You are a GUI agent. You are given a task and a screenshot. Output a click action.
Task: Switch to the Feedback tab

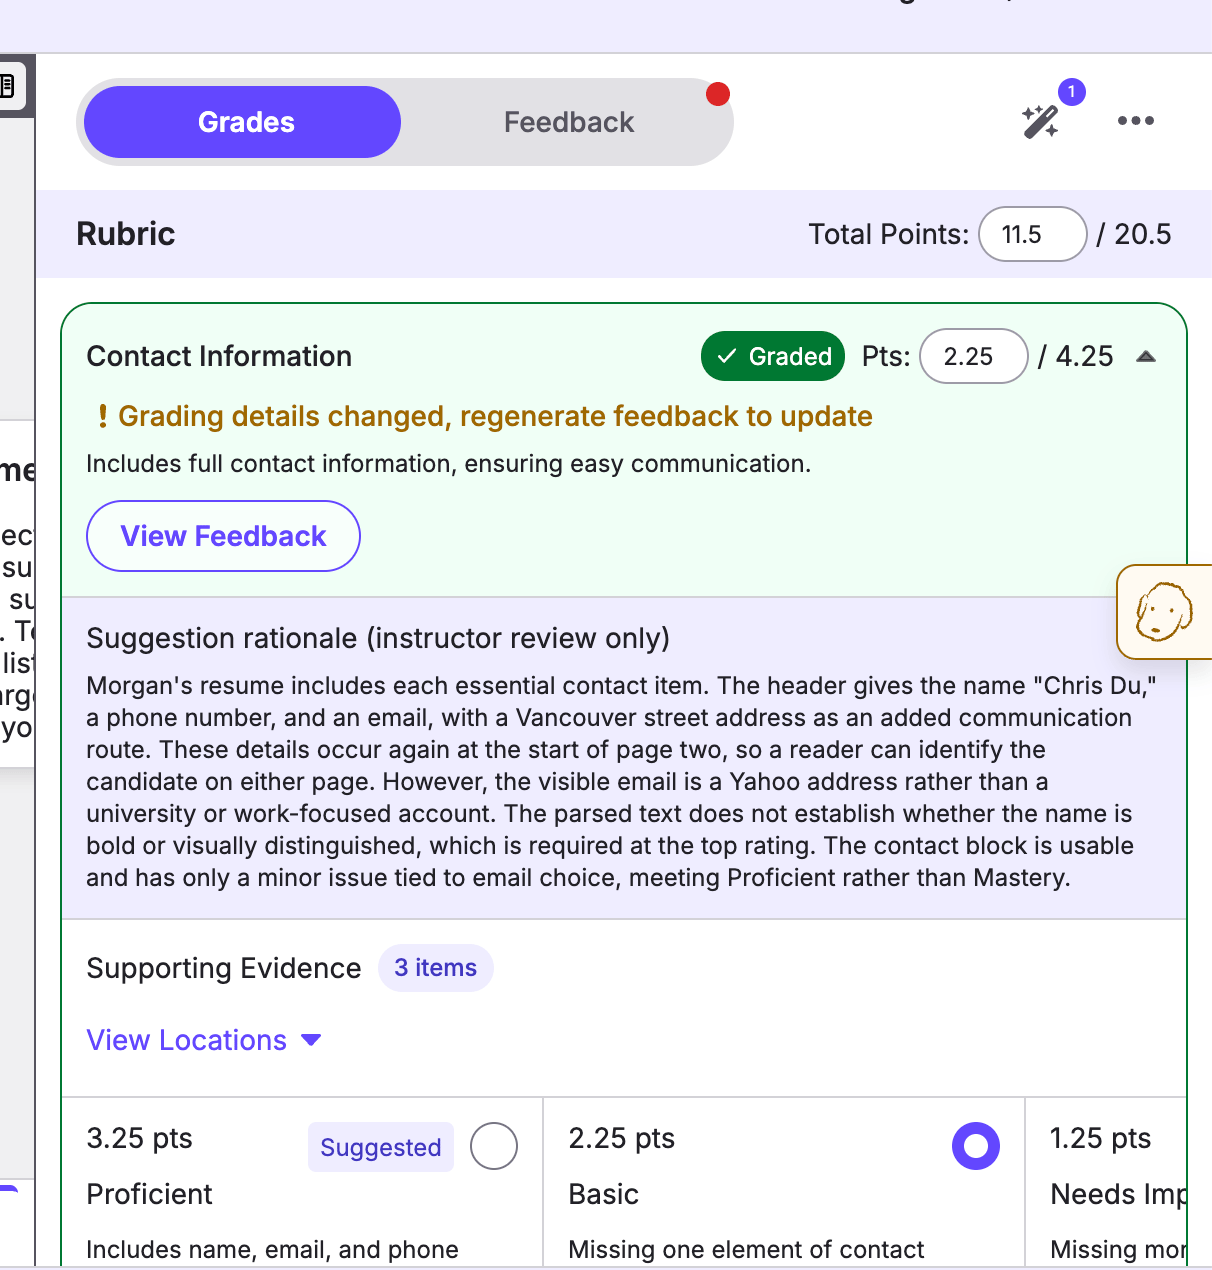[569, 122]
